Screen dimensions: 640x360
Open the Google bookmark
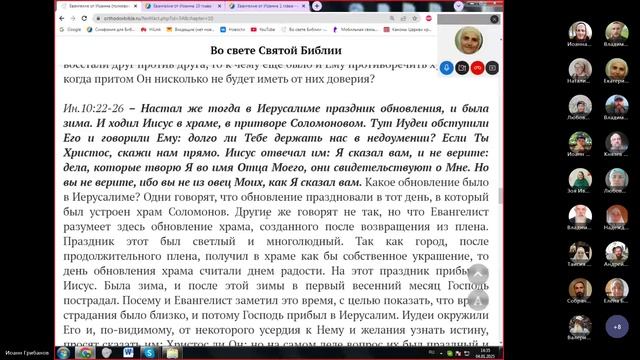point(70,29)
